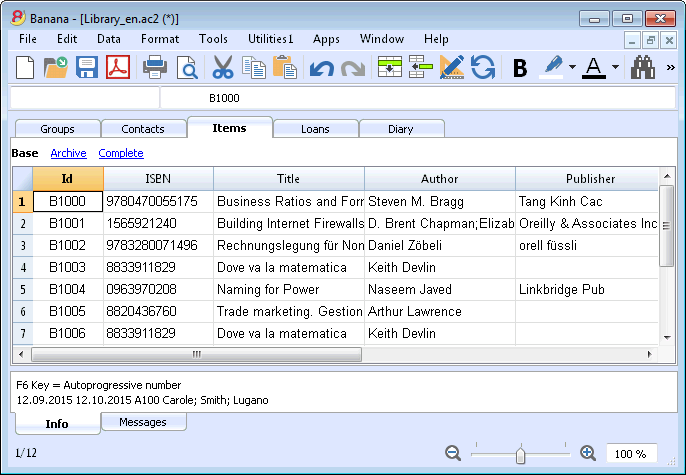Click the zoom slider handle
This screenshot has width=686, height=475.
tap(520, 454)
